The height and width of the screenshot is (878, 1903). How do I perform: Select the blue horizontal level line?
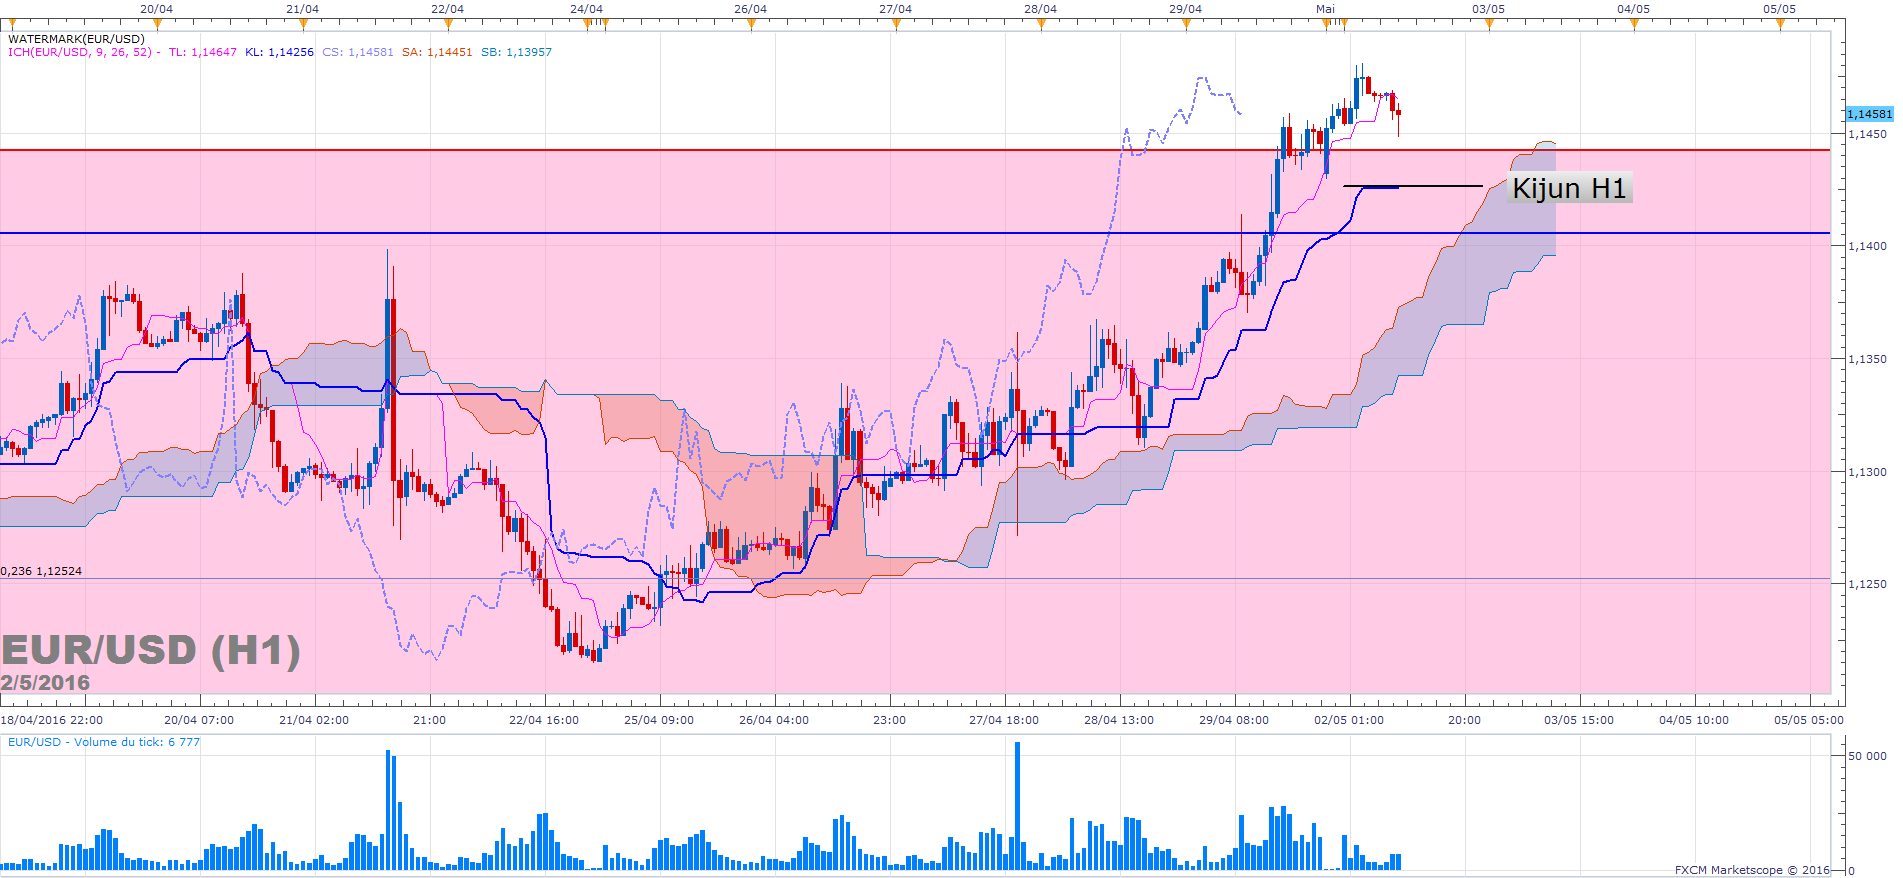(x=700, y=233)
